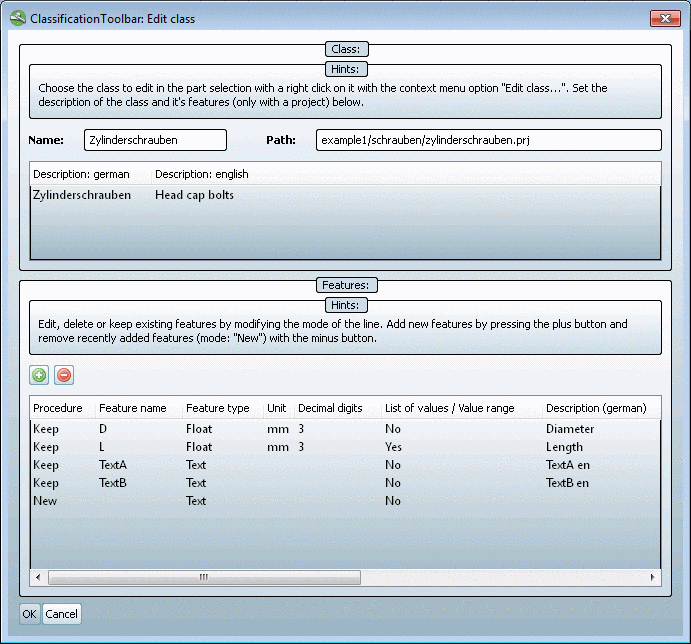The width and height of the screenshot is (691, 644).
Task: Select 'Yes' list of values cell
Action: (393, 447)
